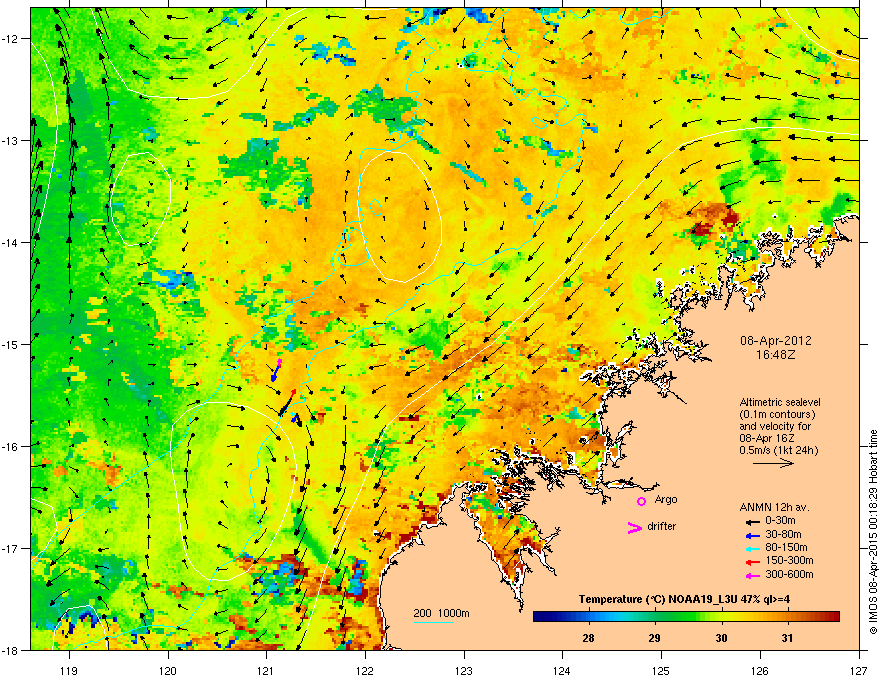
Task: Click the magenta drifter arrowhead legend marker
Action: [635, 527]
